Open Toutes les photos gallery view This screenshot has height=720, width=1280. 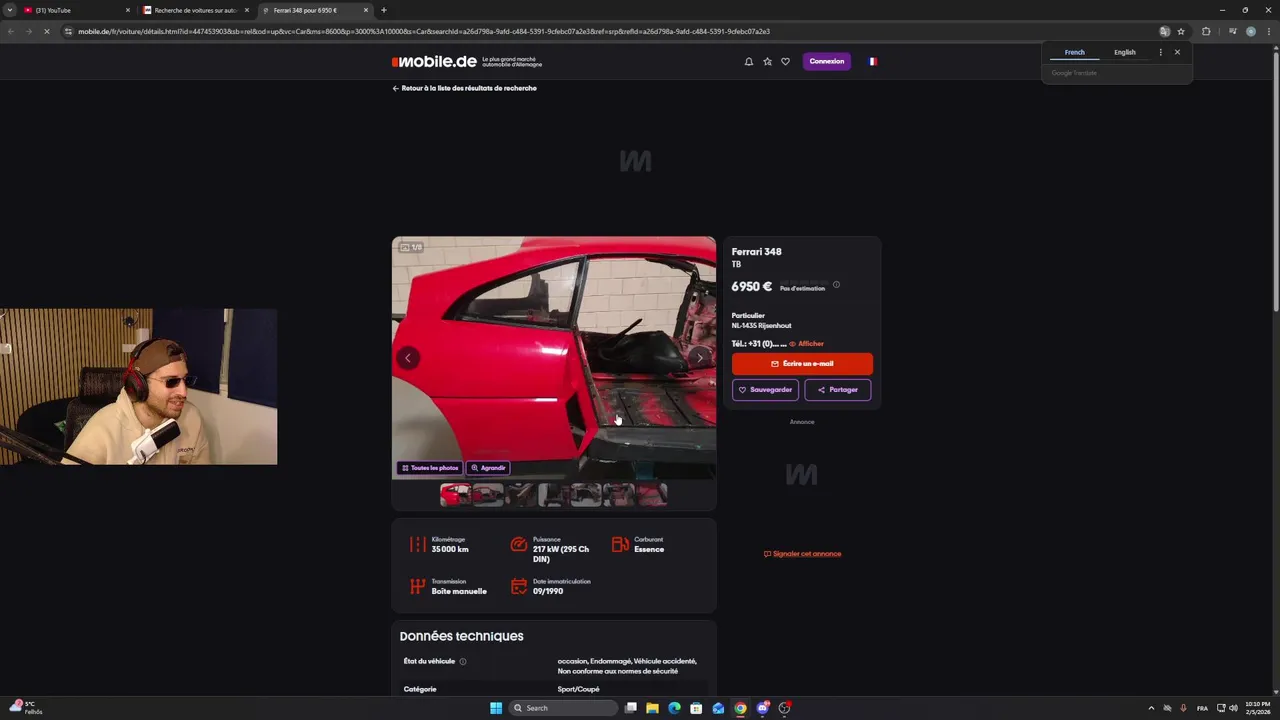(x=430, y=467)
